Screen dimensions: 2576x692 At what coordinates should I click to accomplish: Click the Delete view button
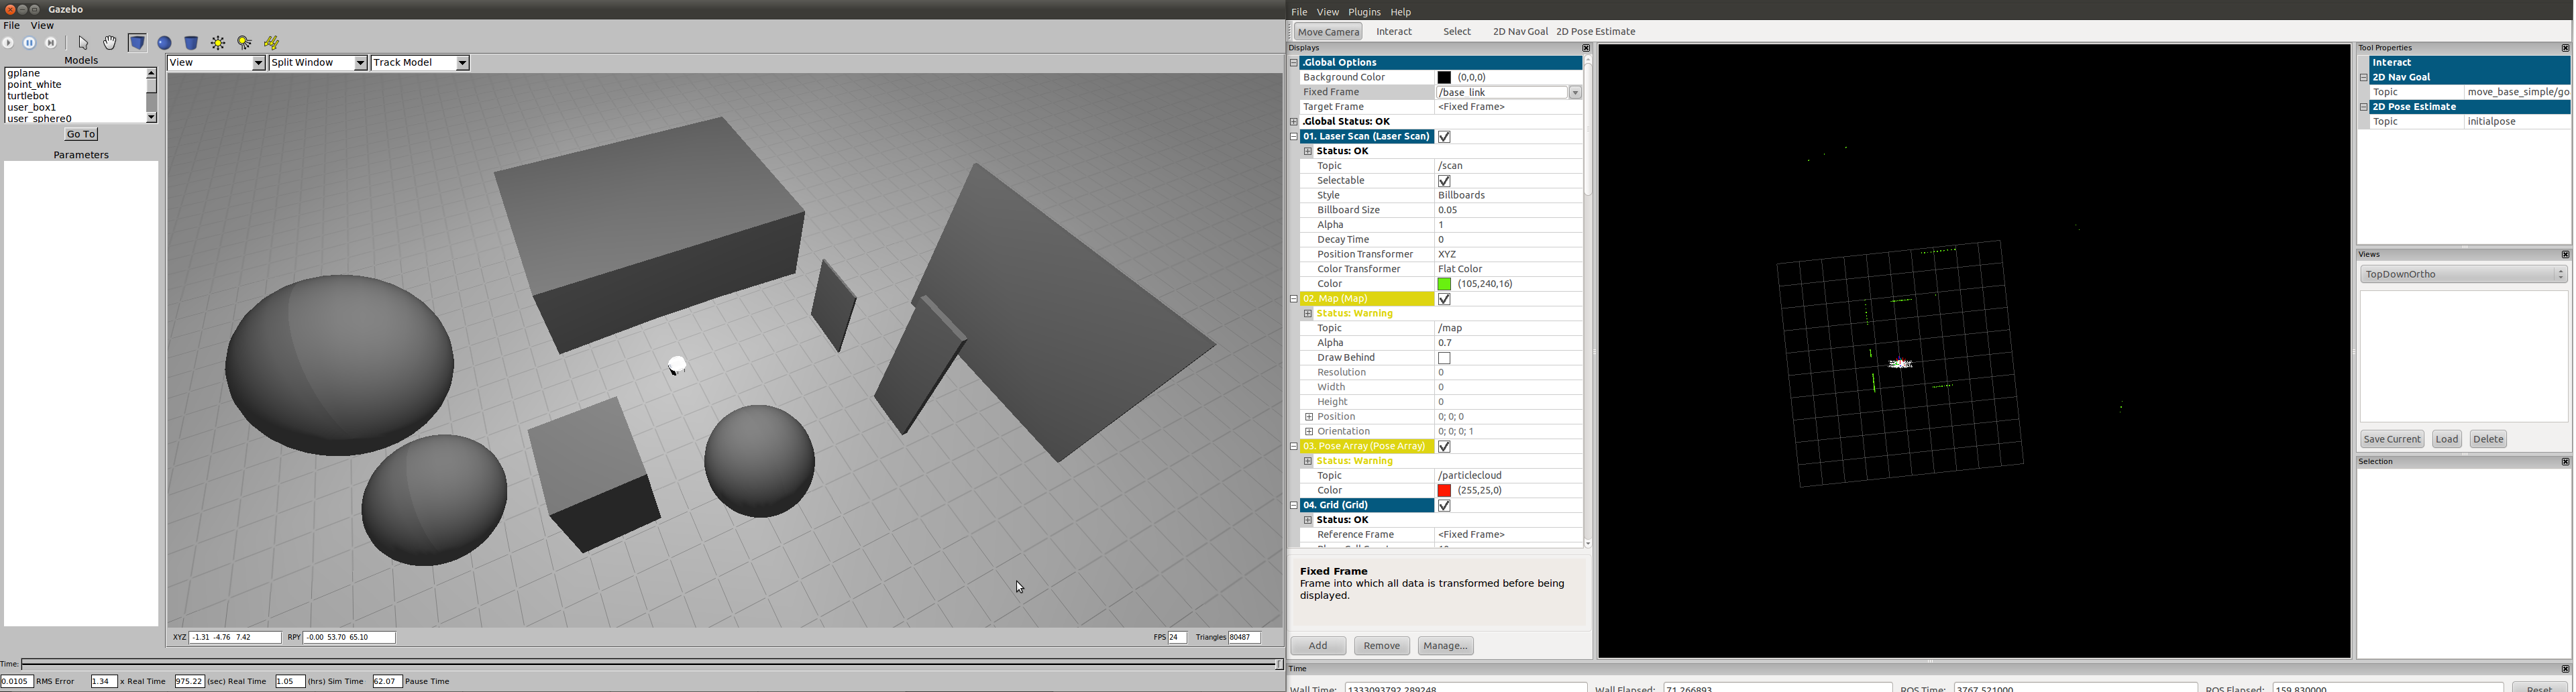2488,439
